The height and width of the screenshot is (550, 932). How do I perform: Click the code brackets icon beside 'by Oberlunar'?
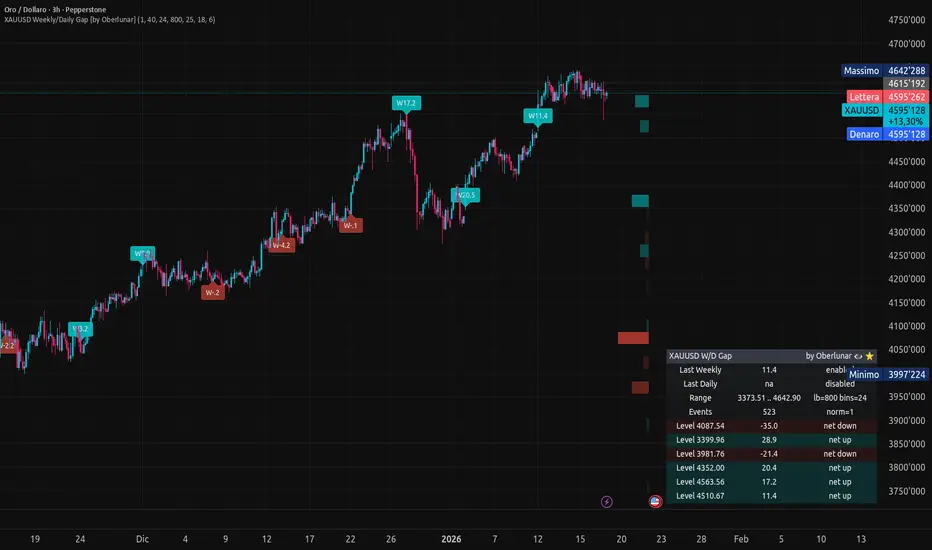coord(858,356)
